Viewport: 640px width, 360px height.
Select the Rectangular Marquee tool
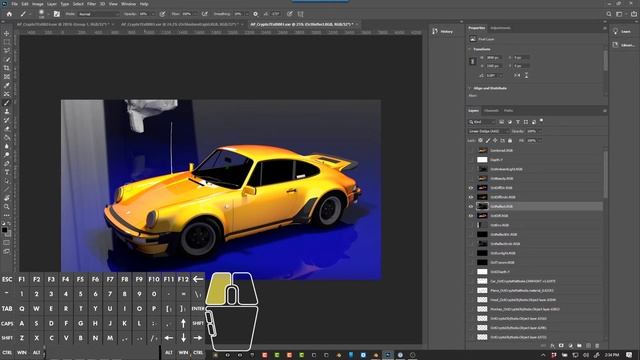point(7,42)
